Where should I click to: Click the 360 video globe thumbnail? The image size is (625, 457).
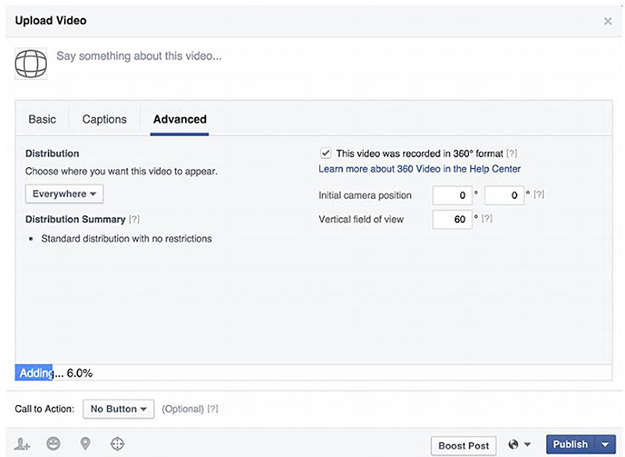pyautogui.click(x=31, y=63)
